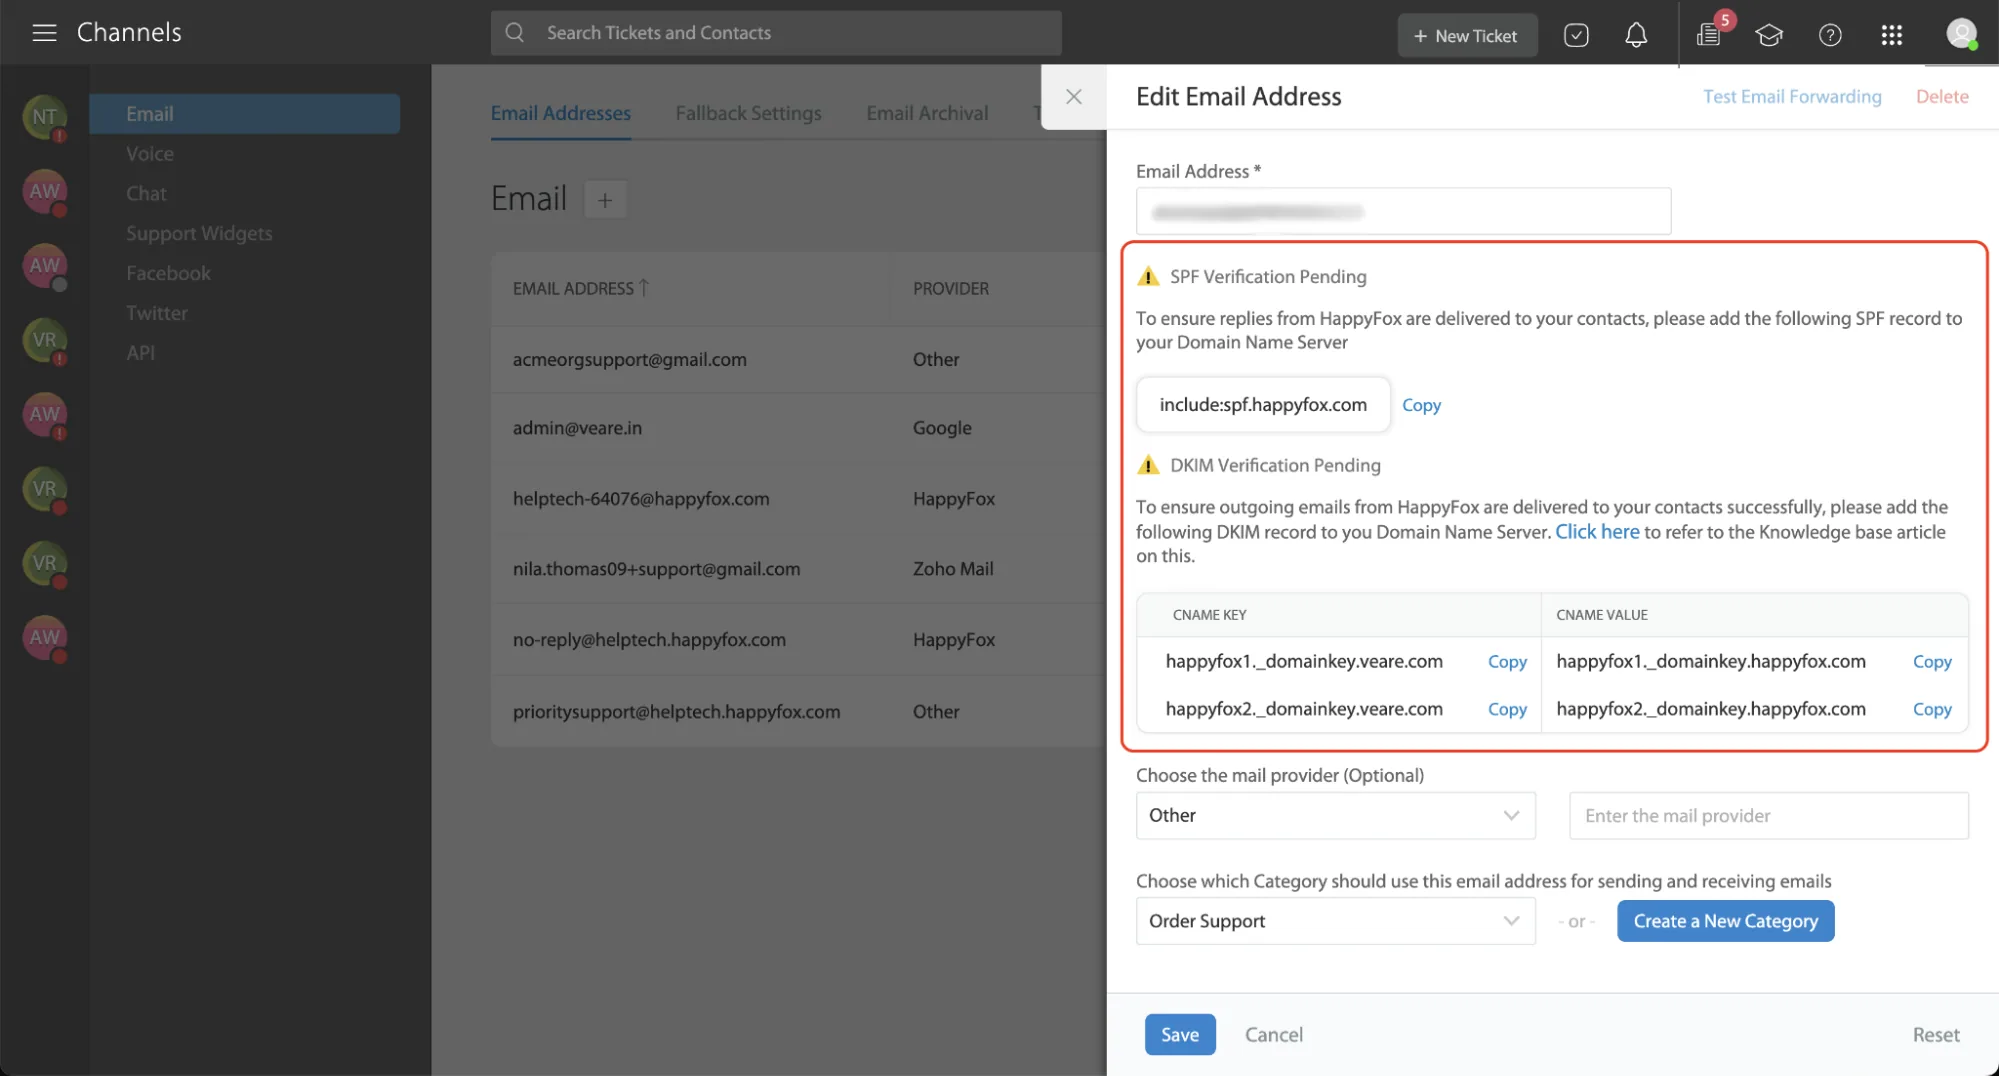Open the help question mark icon
Screen dimensions: 1999x1076
(1830, 35)
